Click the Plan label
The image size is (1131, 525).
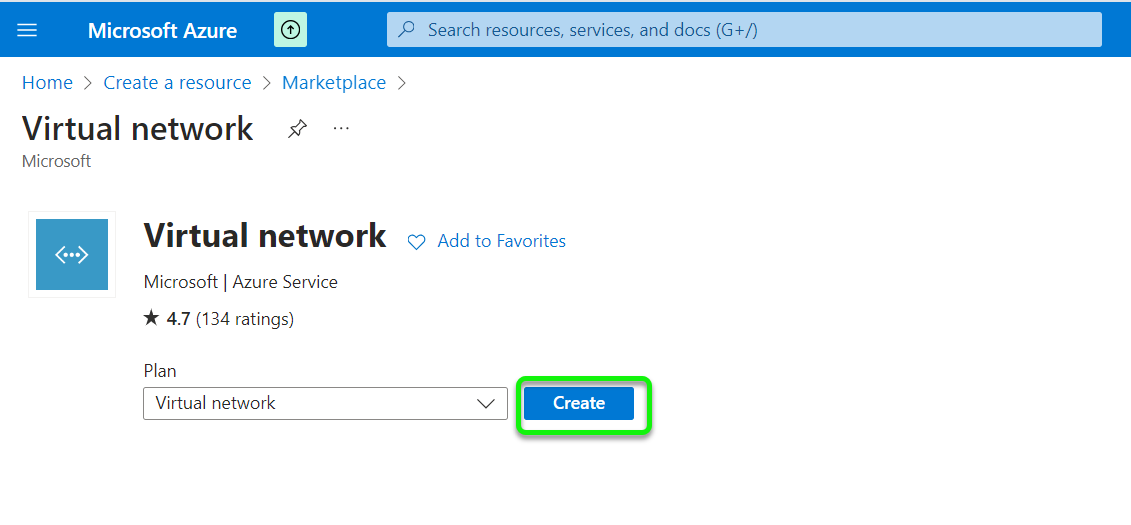tap(160, 371)
